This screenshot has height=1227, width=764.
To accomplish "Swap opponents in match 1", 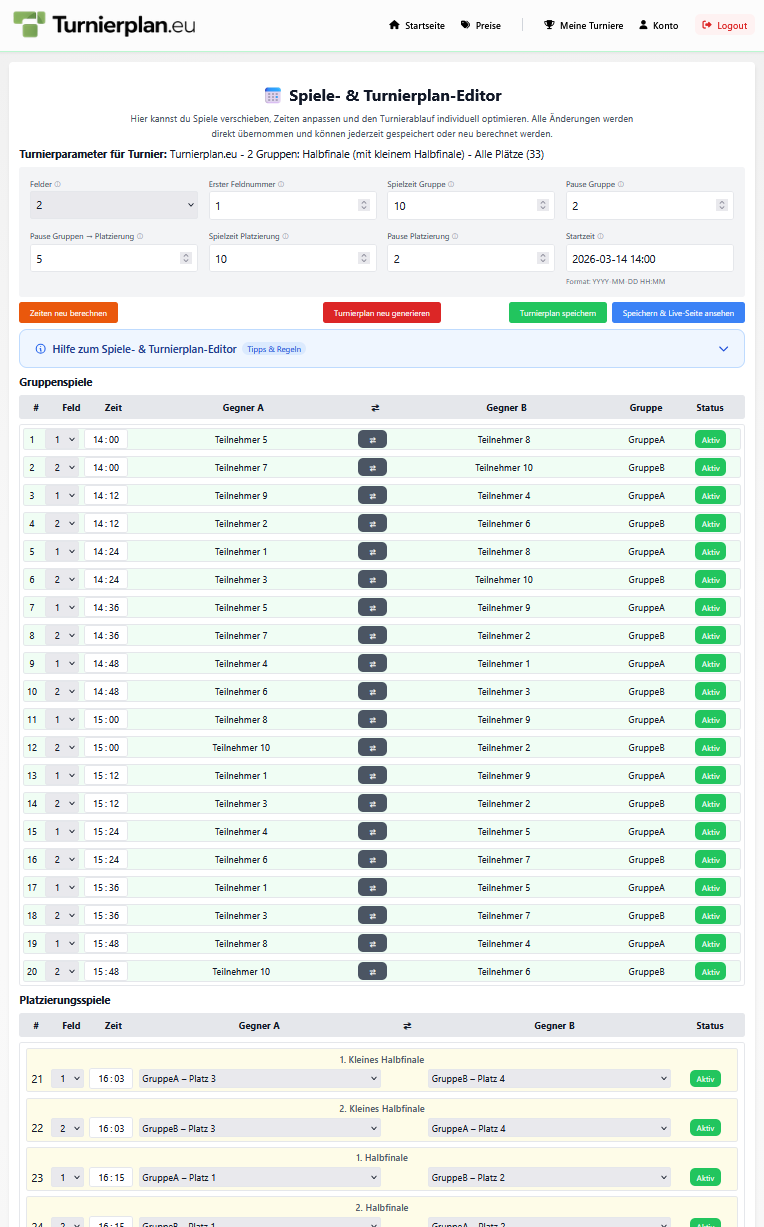I will coord(372,439).
